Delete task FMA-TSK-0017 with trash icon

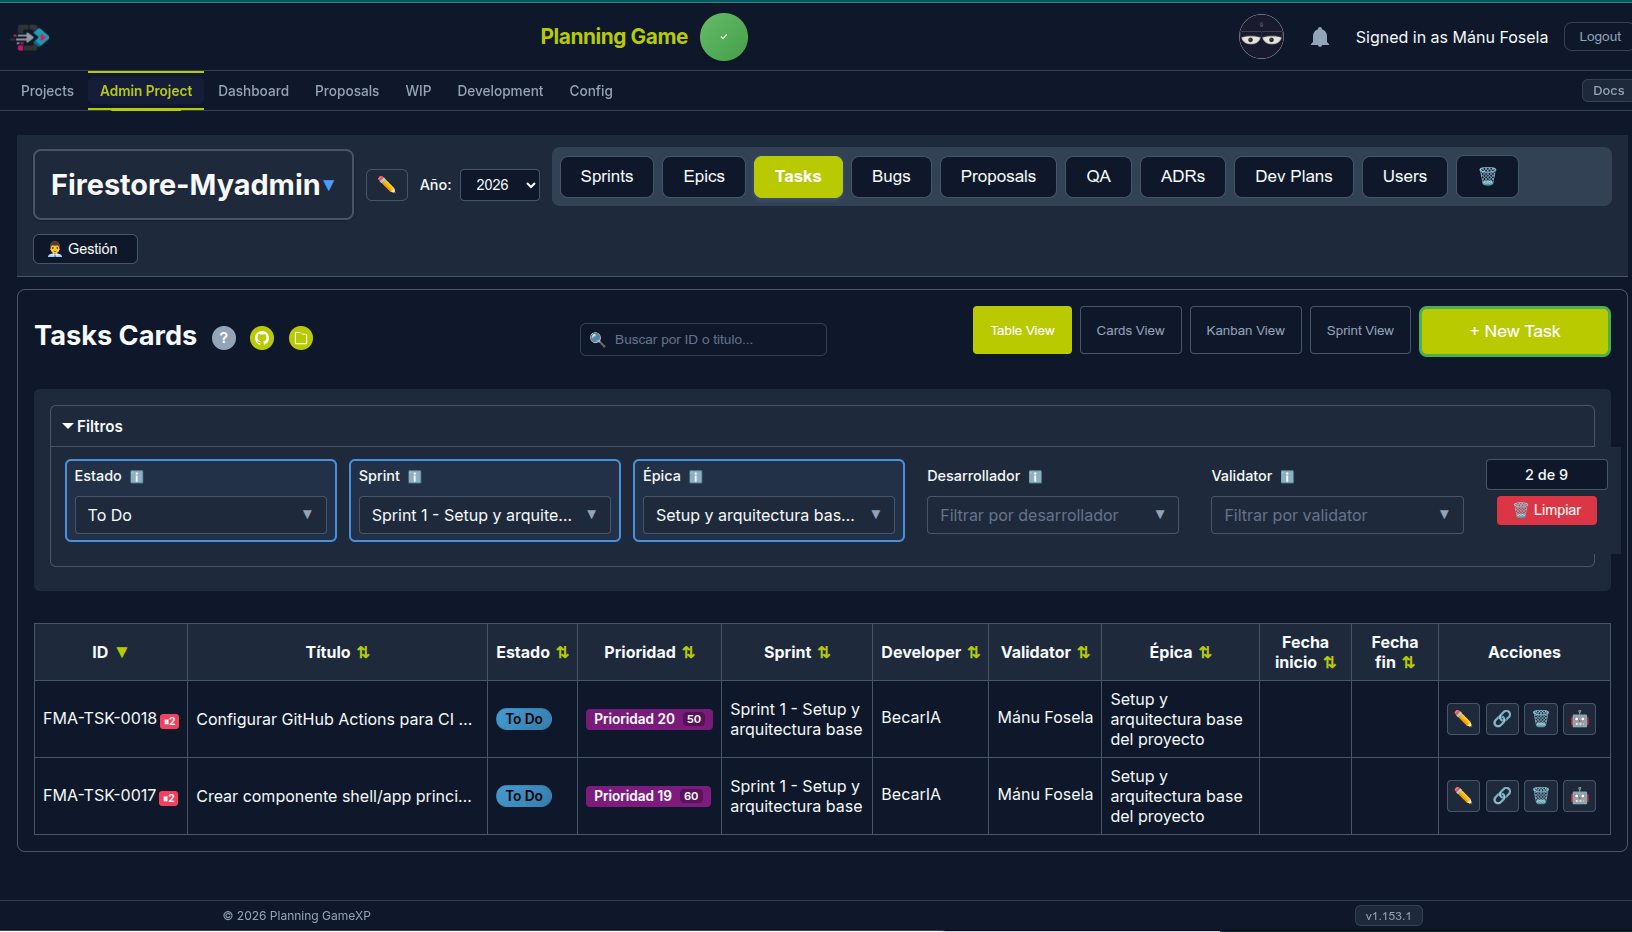coord(1540,796)
